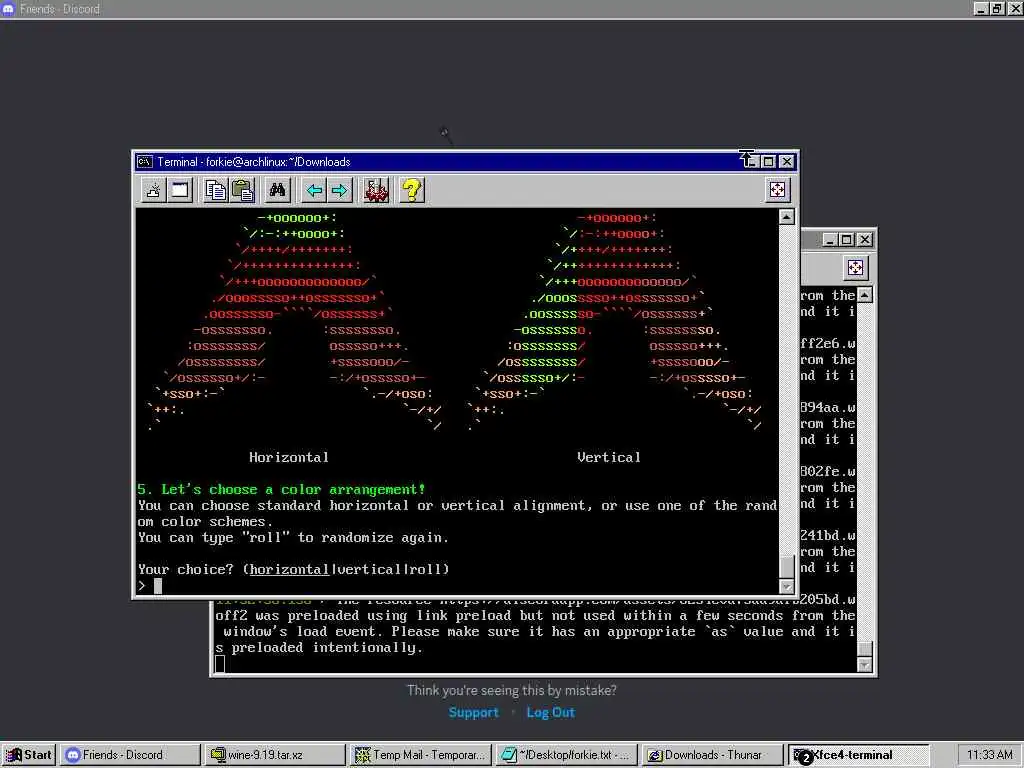Click the terminal prompt input line

point(457,585)
